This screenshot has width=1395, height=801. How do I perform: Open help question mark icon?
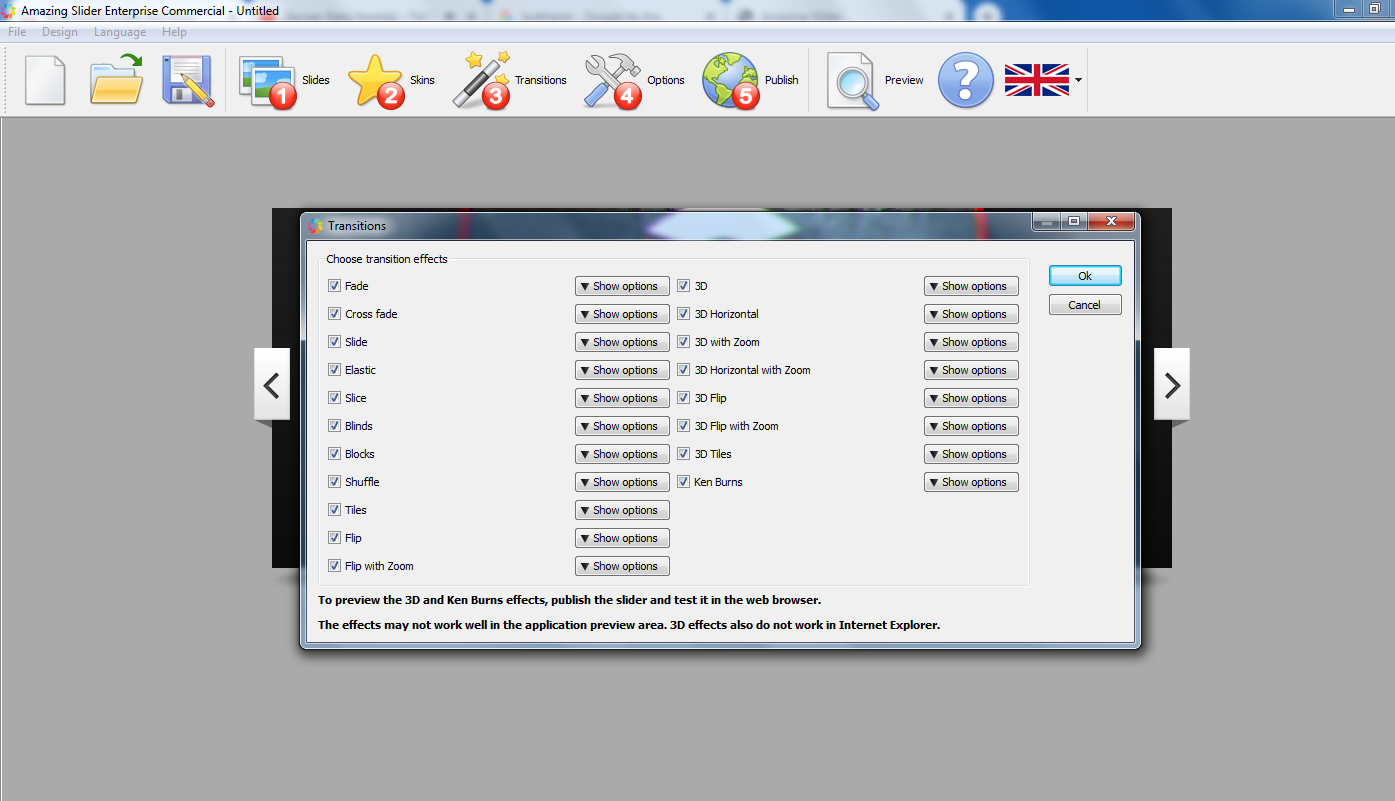(x=966, y=80)
